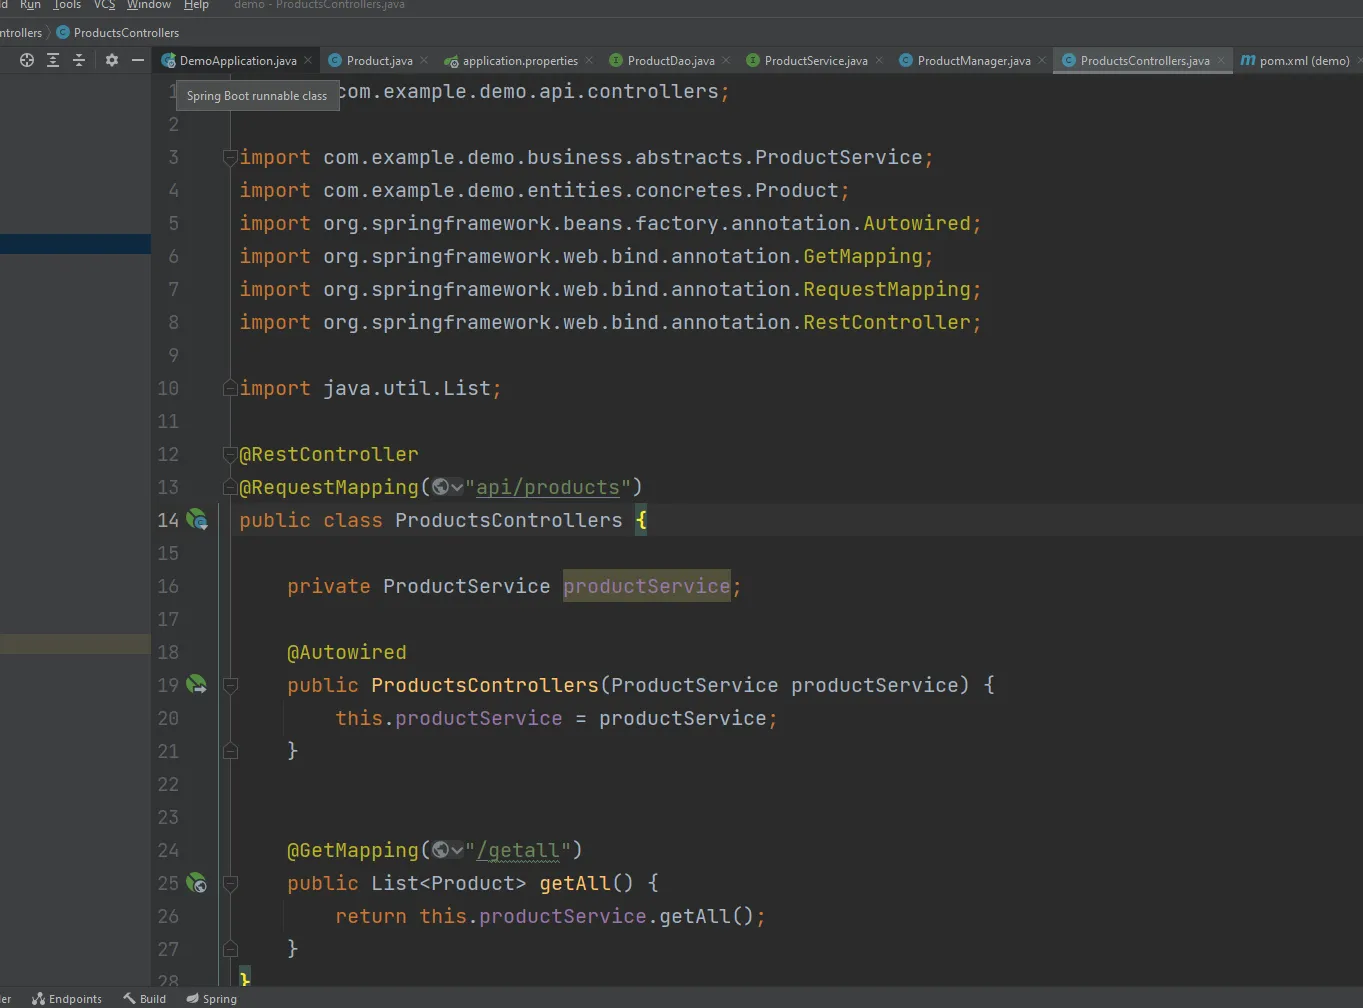
Task: Collapse the import block fold marker on line 3
Action: (x=230, y=157)
